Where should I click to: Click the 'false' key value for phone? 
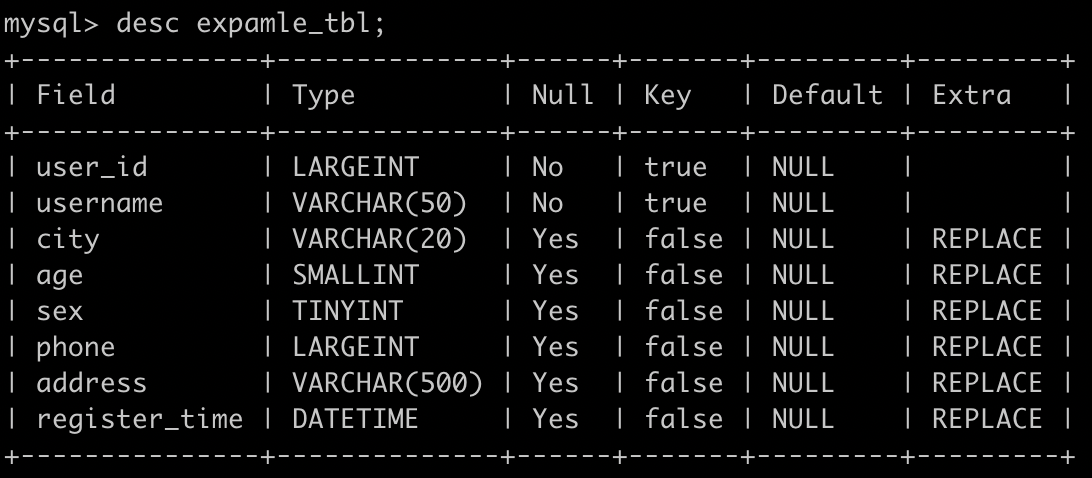[x=684, y=347]
